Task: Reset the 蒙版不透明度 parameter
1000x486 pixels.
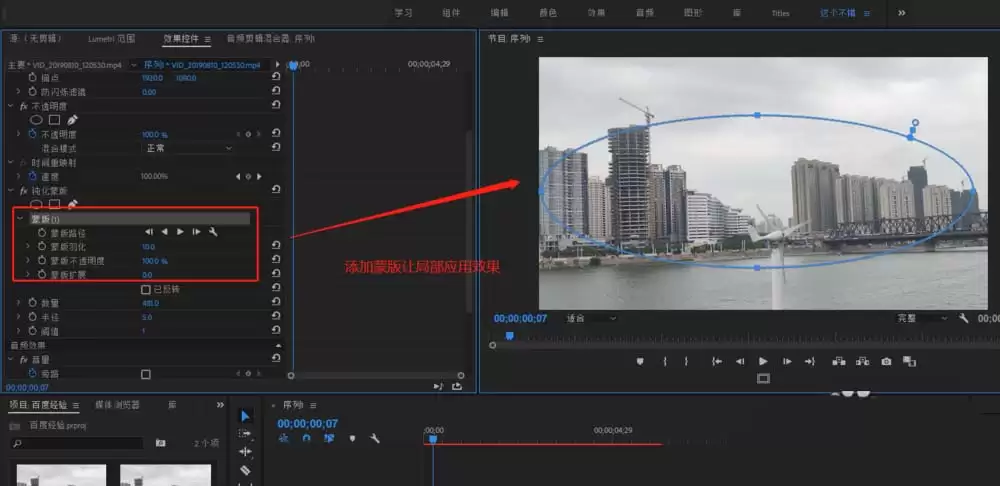Action: click(276, 260)
